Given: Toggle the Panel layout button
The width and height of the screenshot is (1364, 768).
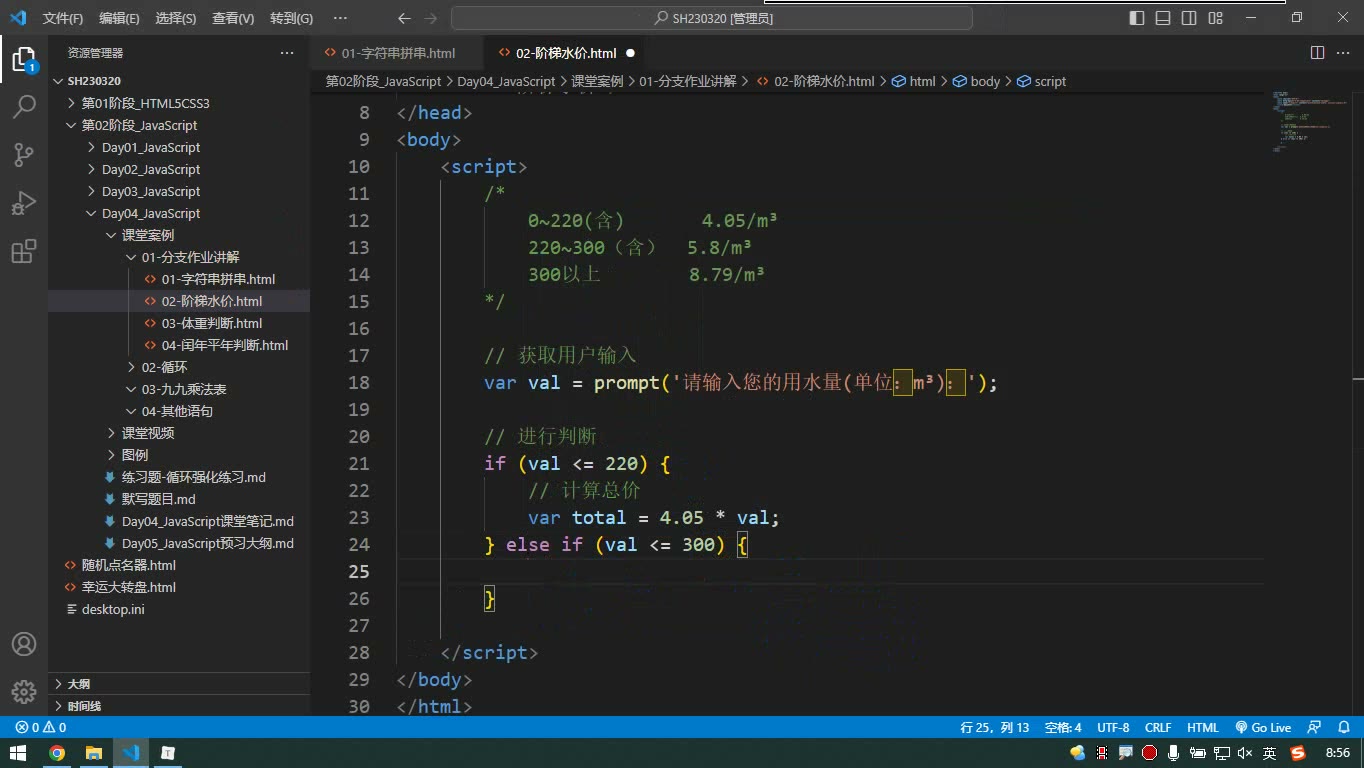Looking at the screenshot, I should 1163,18.
